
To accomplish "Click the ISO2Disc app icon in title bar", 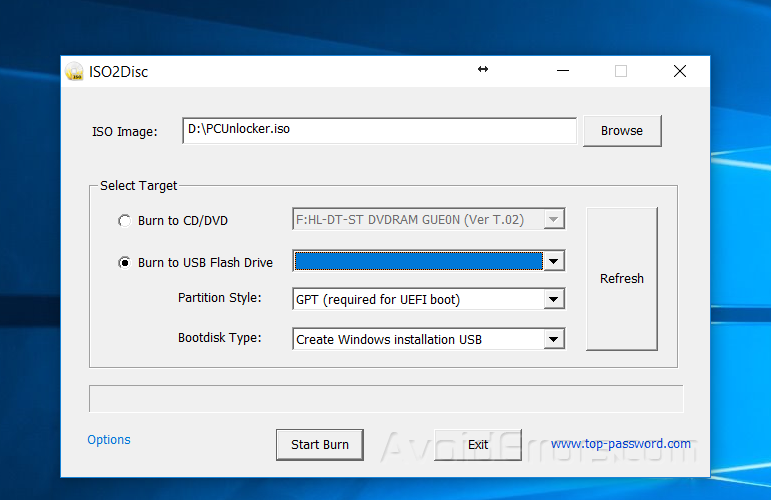I will click(x=74, y=71).
